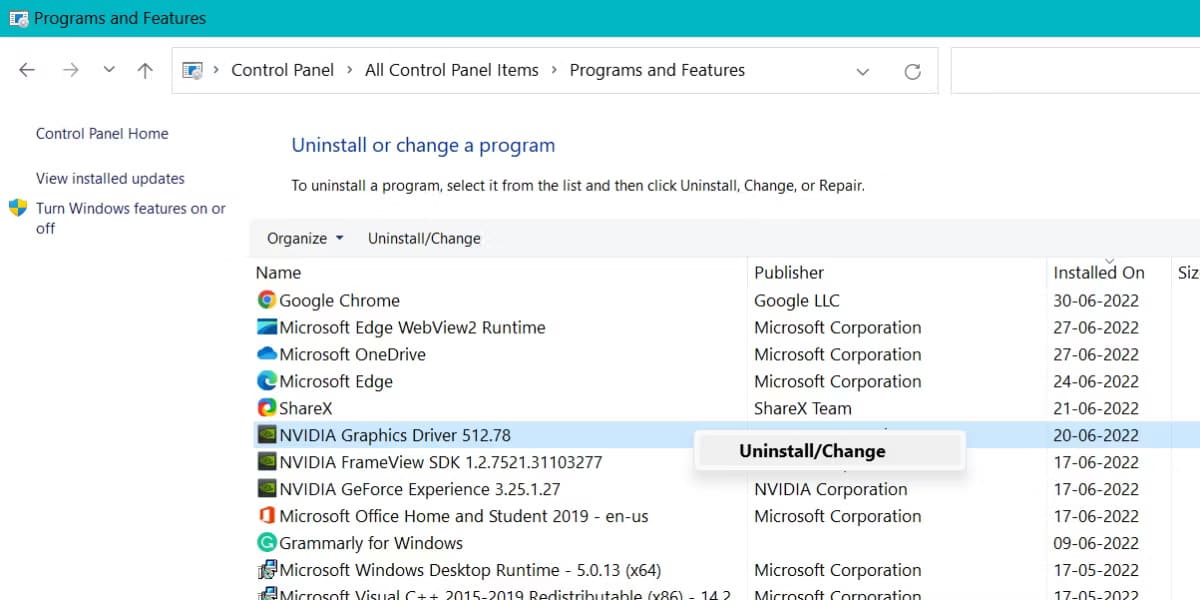Click the search box in Control Panel
Viewport: 1200px width, 600px height.
(x=1075, y=70)
